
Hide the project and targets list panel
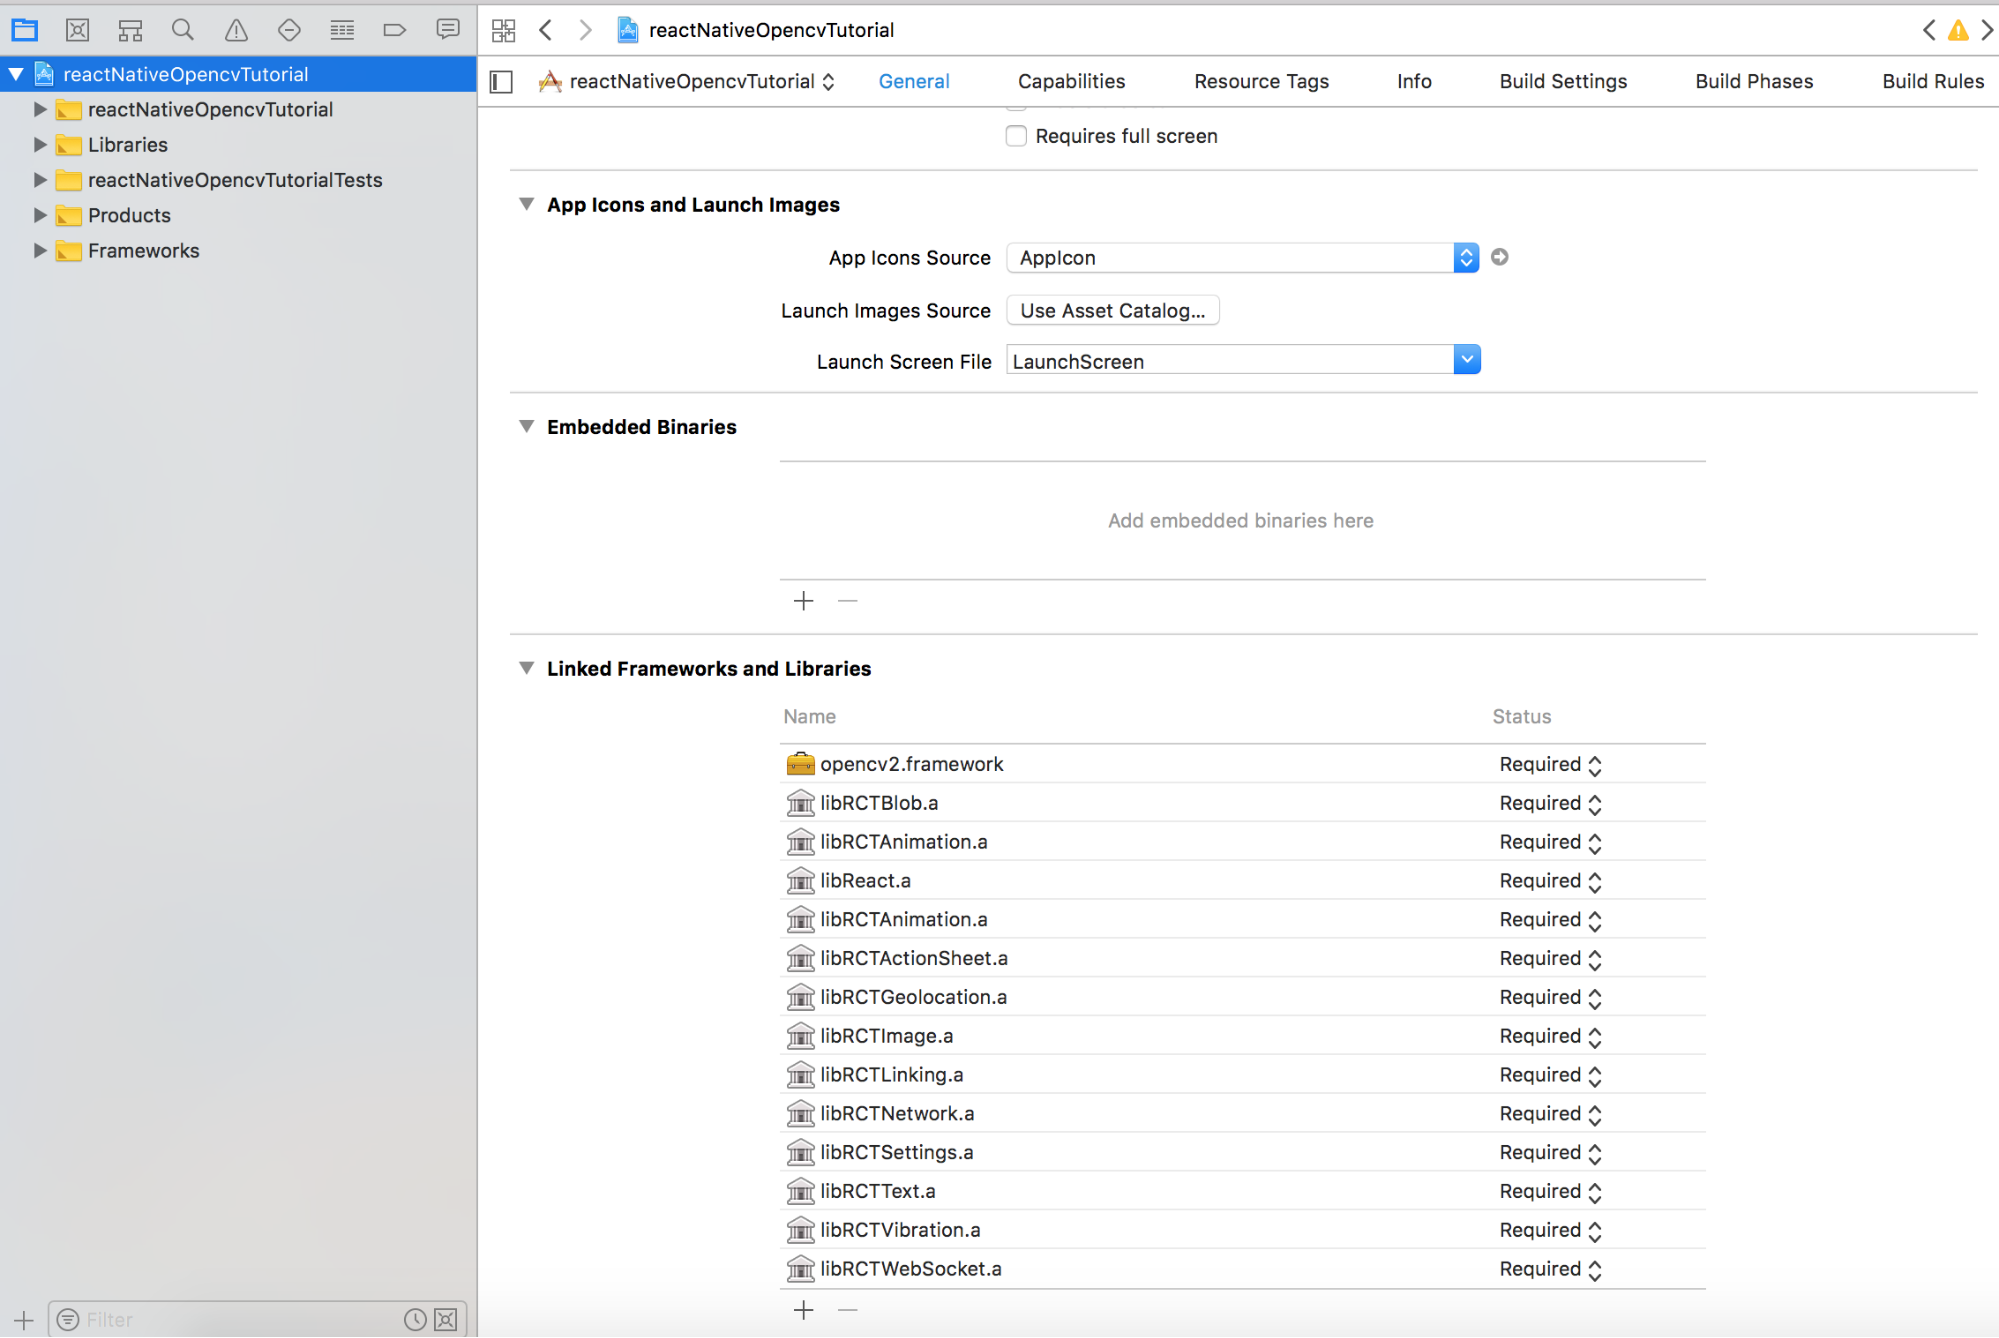[502, 82]
